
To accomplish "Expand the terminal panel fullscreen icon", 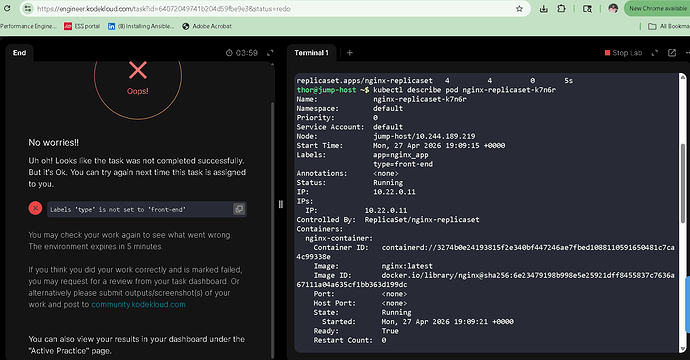I will [655, 53].
